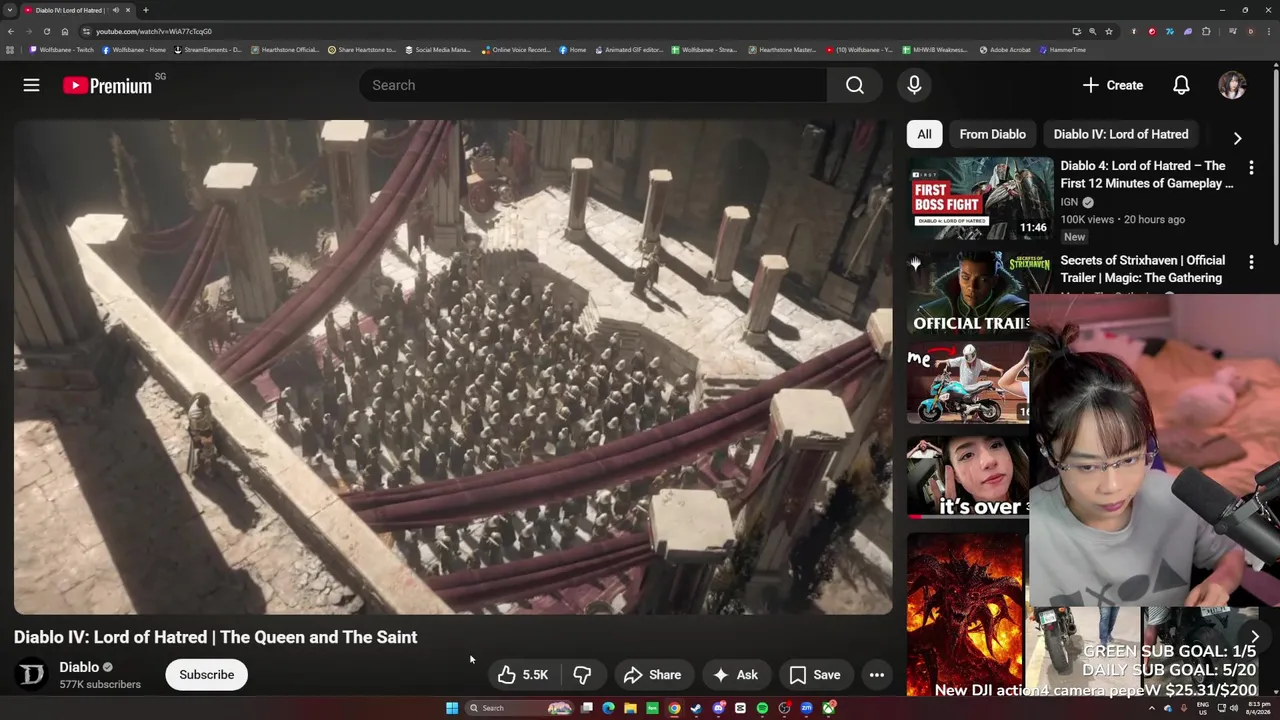Click the Share button
This screenshot has width=1280, height=720.
(x=652, y=675)
